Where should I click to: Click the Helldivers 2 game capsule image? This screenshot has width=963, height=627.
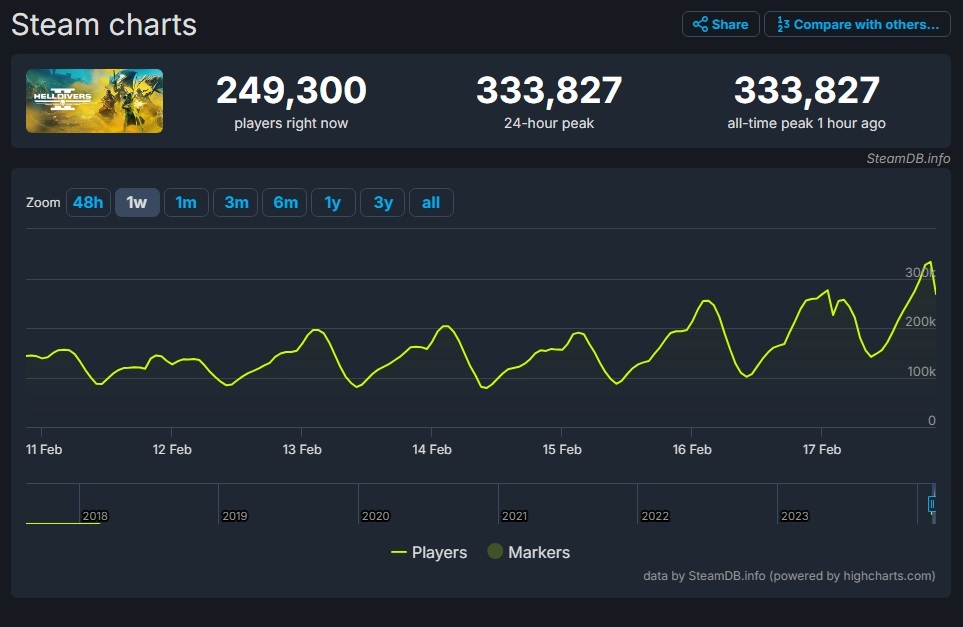tap(94, 100)
